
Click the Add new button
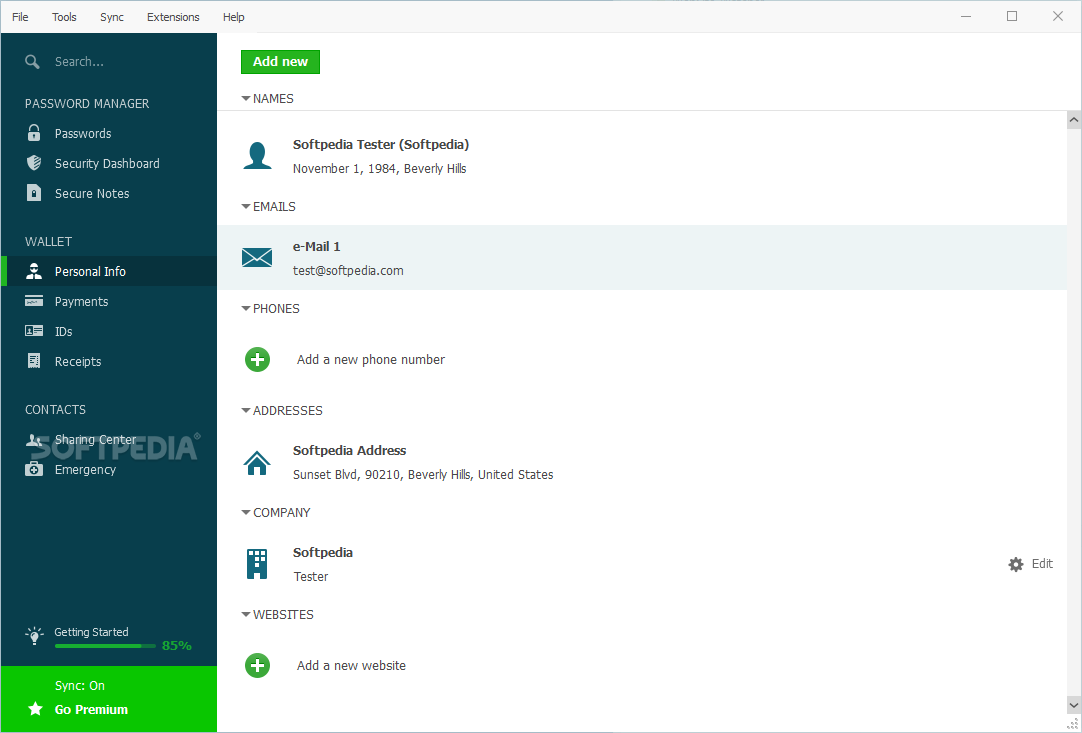pos(280,61)
